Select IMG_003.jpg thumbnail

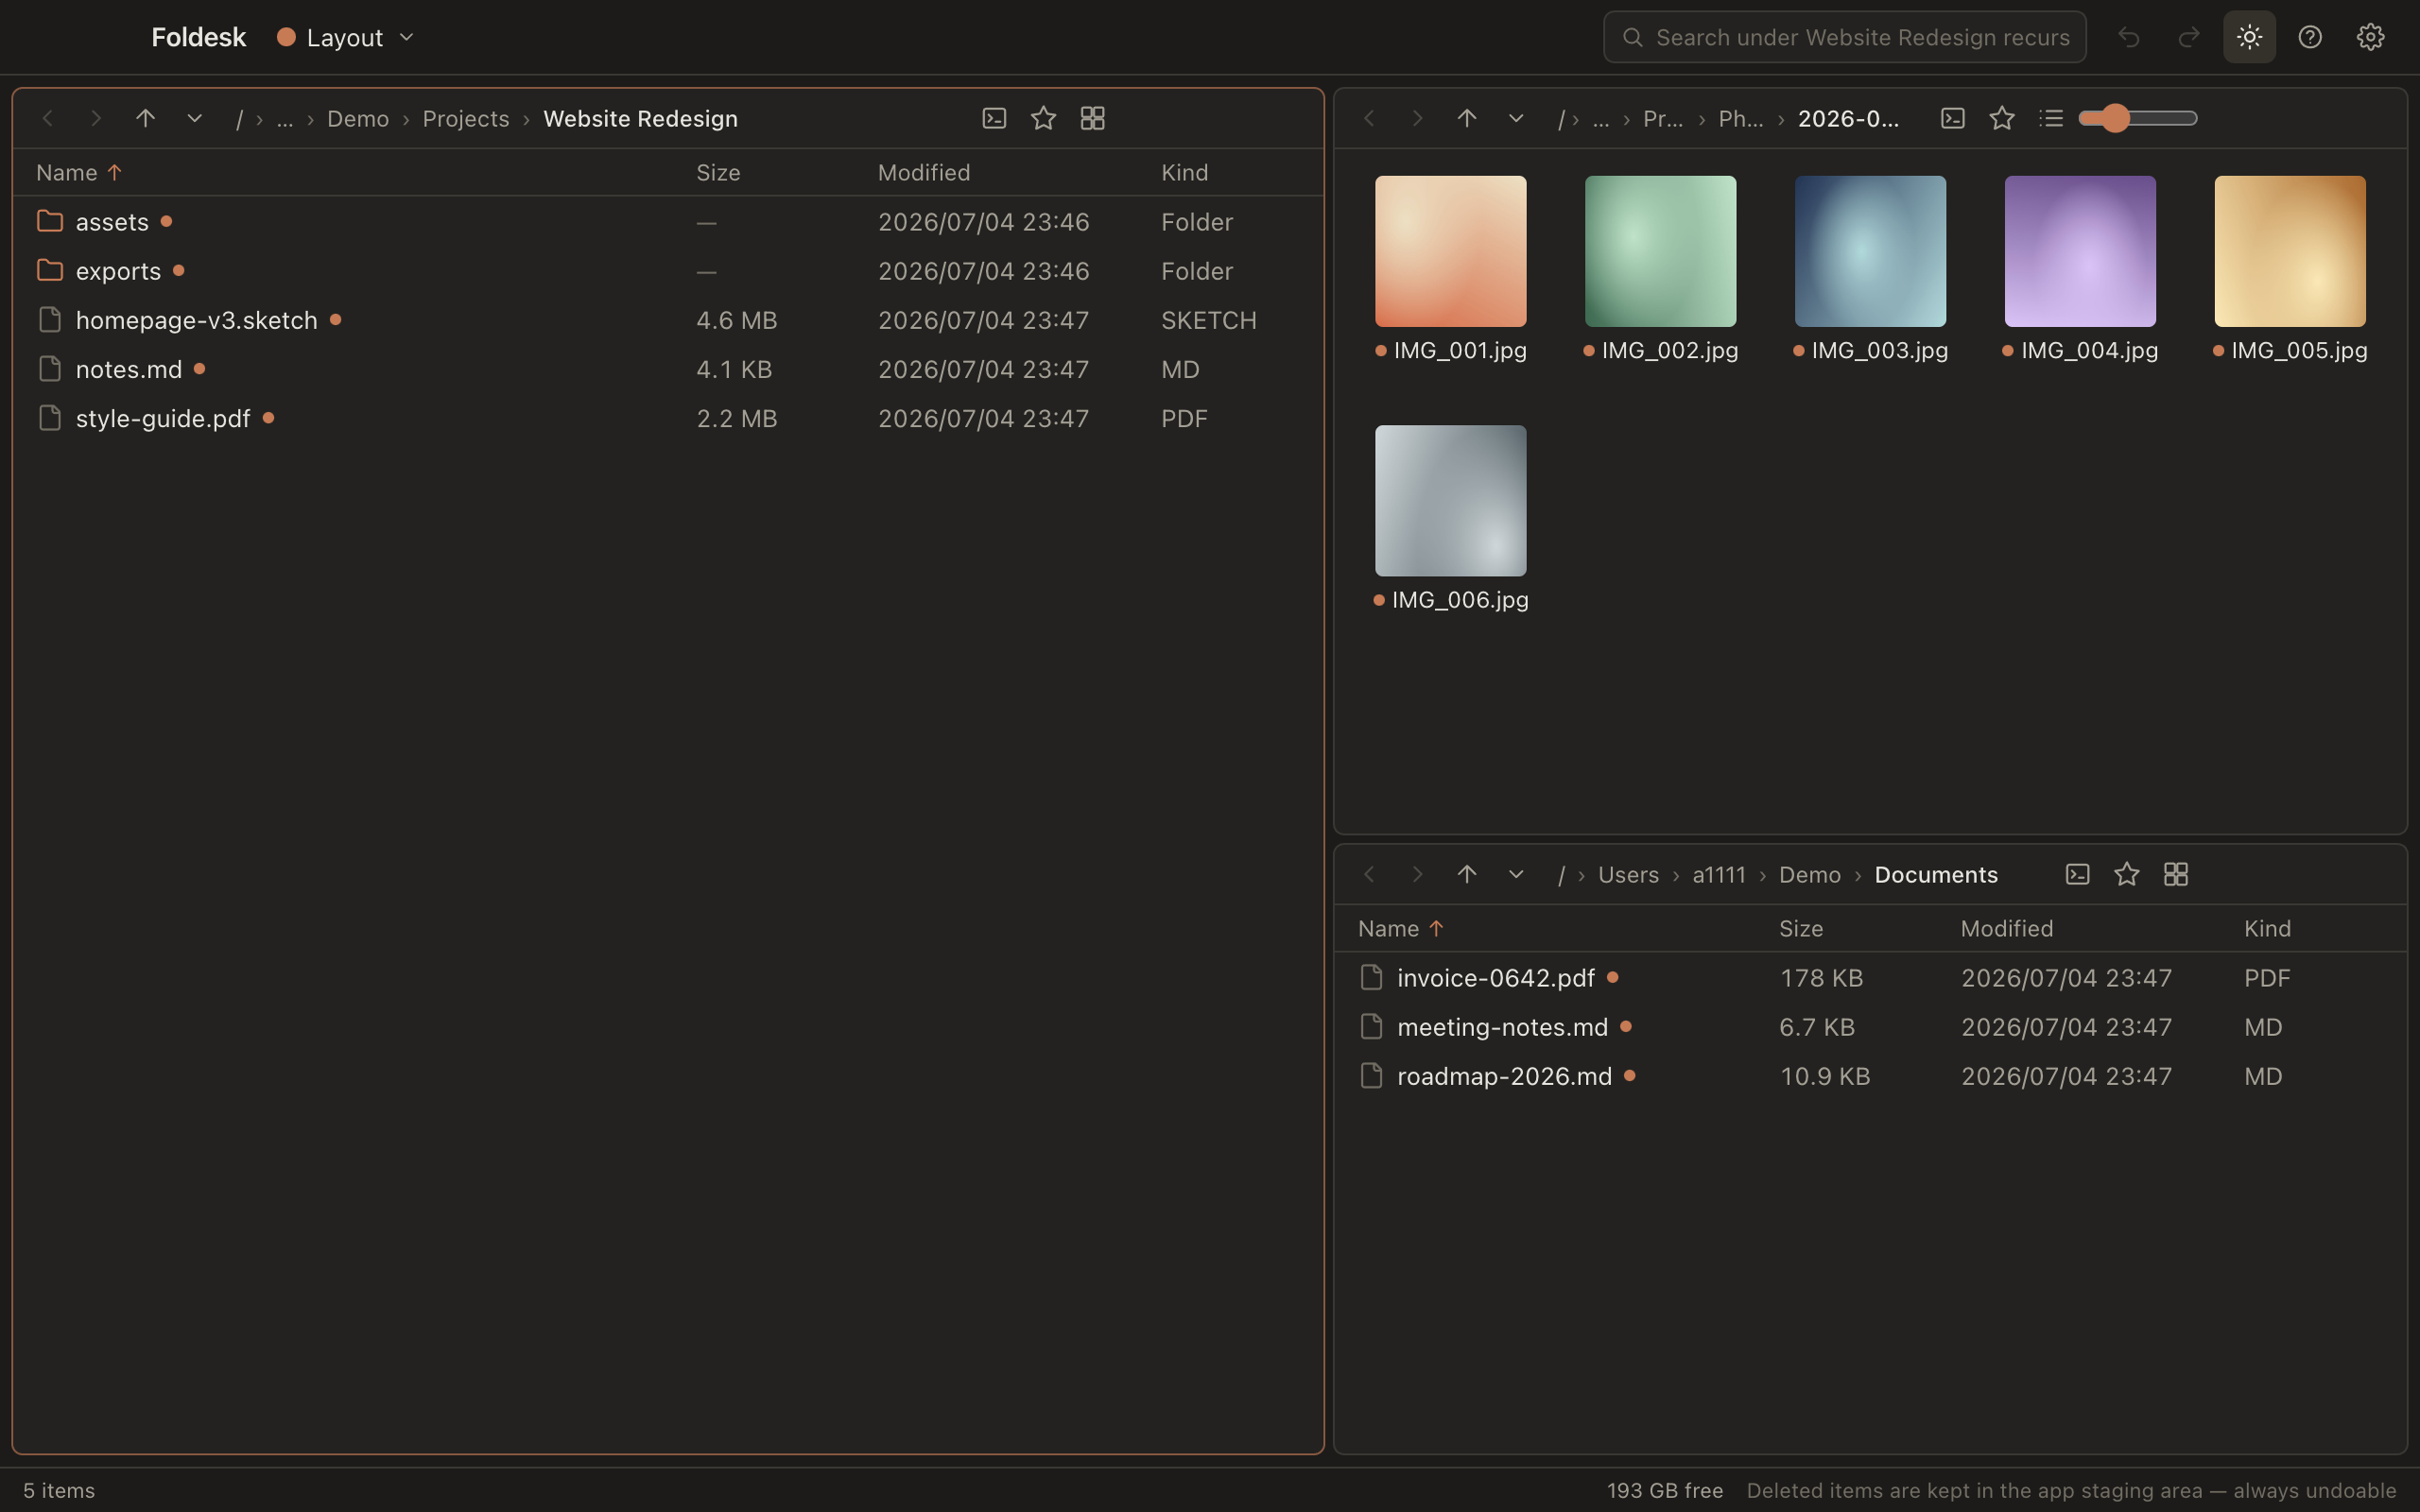(x=1871, y=269)
